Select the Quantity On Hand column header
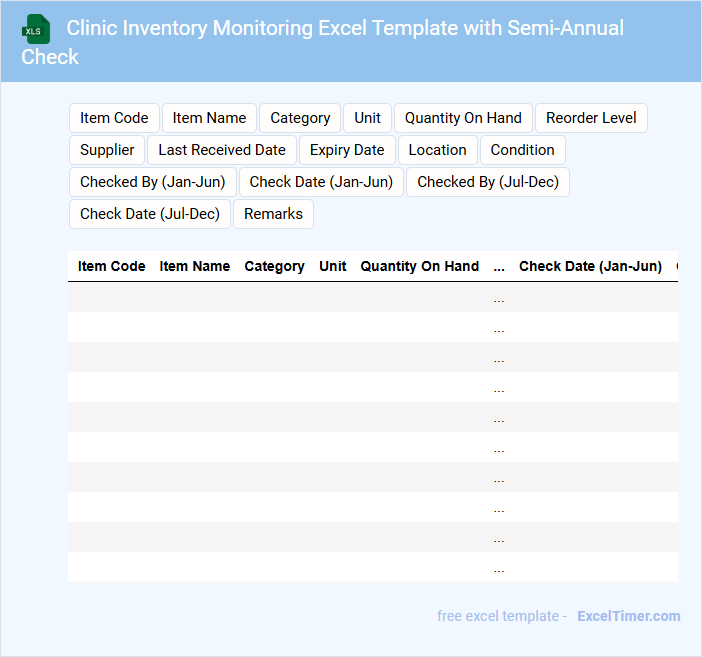The height and width of the screenshot is (657, 702). click(x=419, y=266)
